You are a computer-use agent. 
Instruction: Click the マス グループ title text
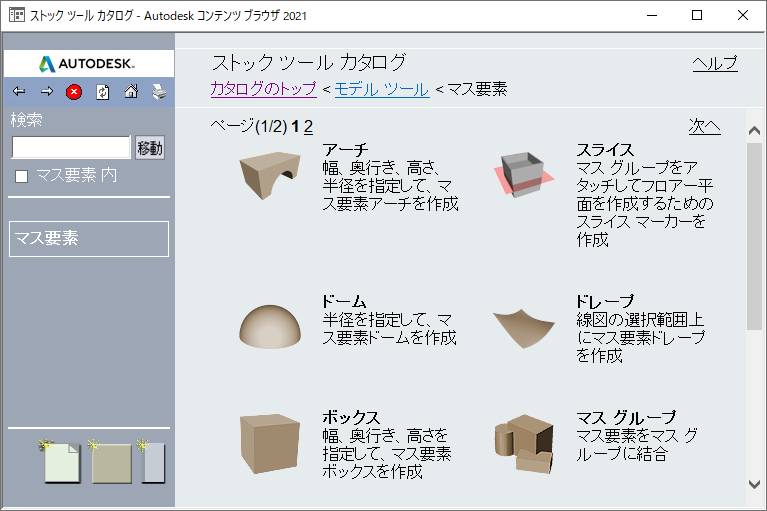click(x=626, y=417)
